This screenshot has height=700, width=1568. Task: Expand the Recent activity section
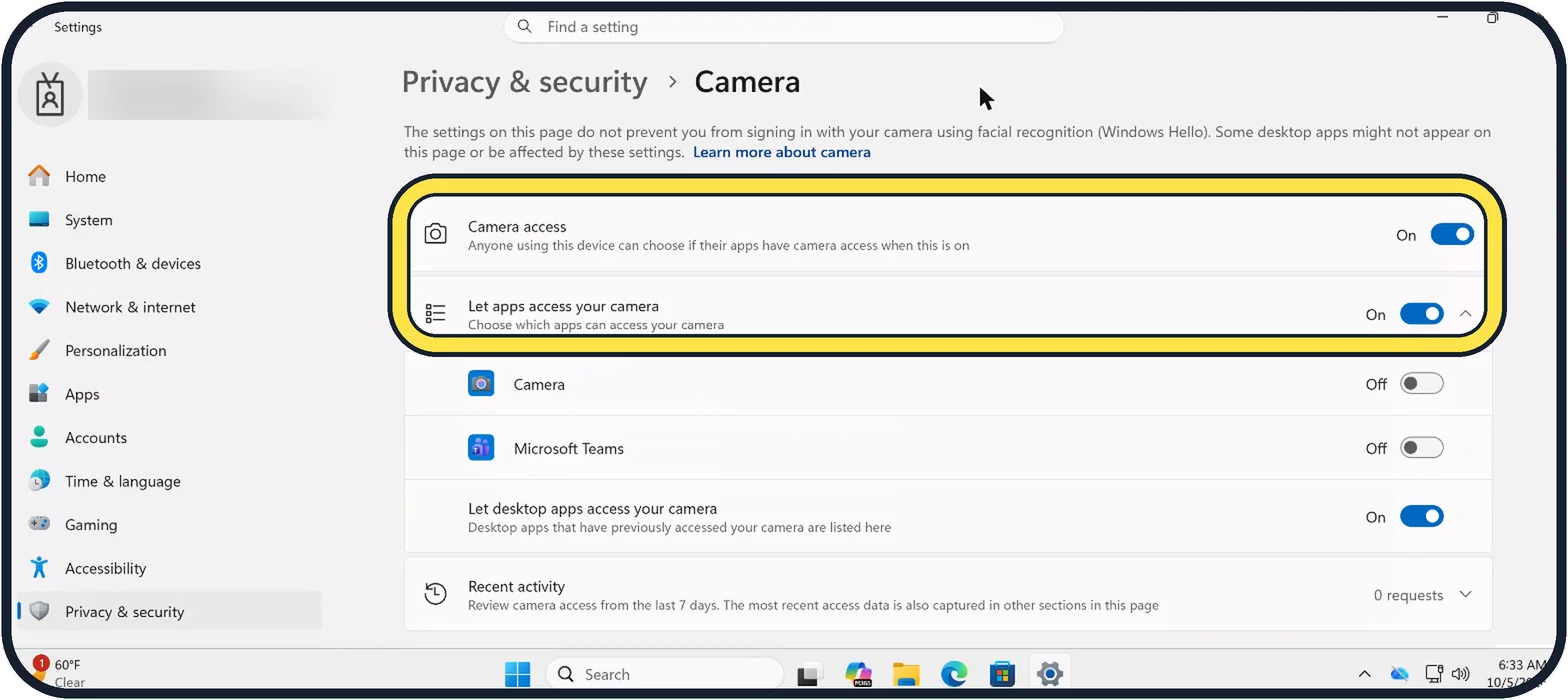(1466, 594)
